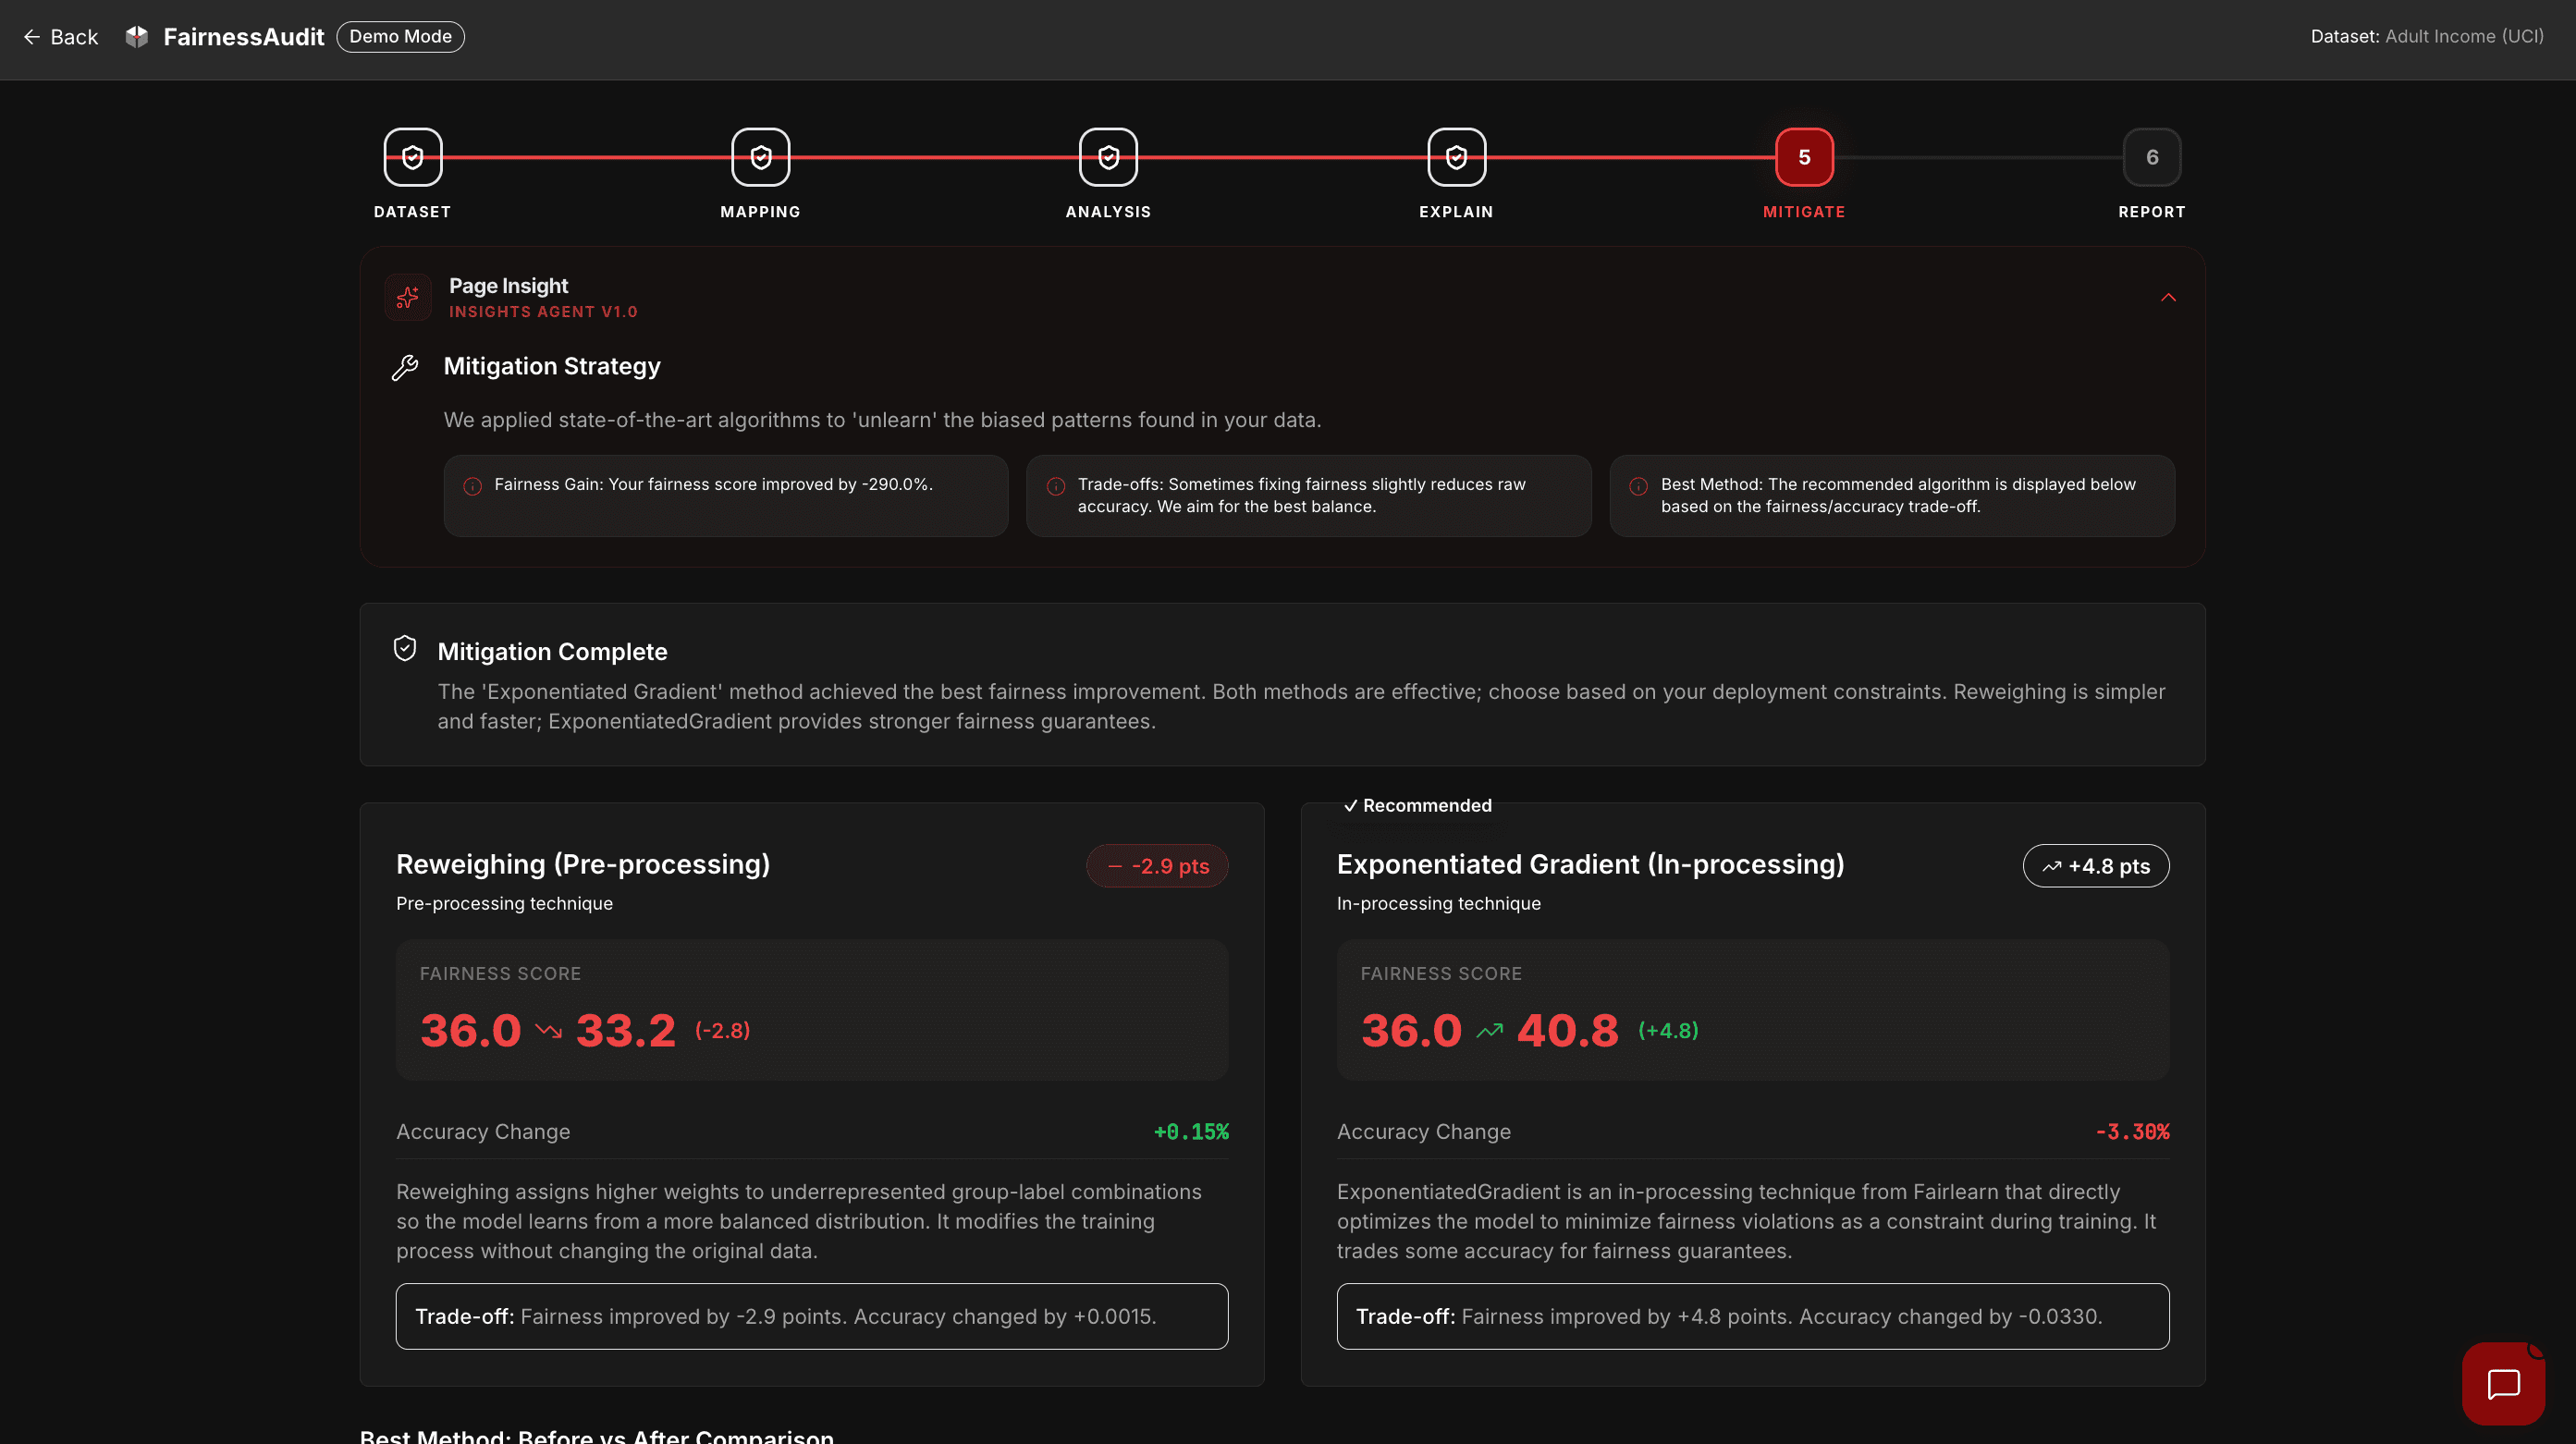Viewport: 2576px width, 1444px height.
Task: Collapse the Page Insight panel chevron
Action: click(x=2168, y=298)
